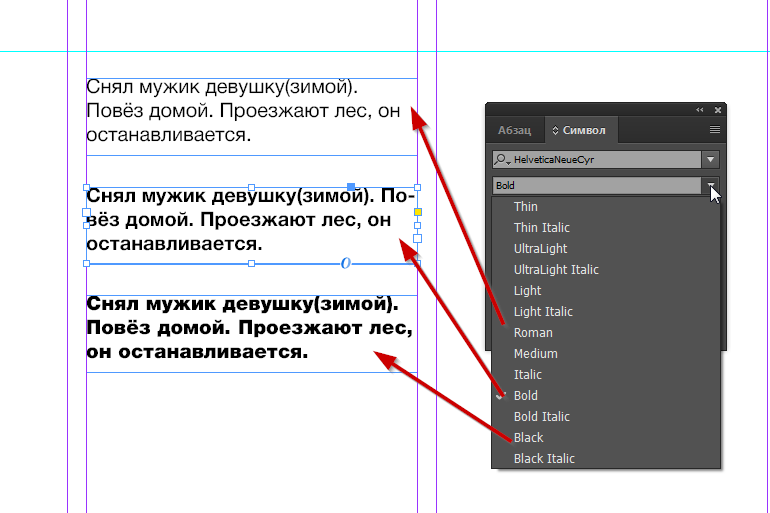
Task: Switch to the Символ tab
Action: [x=584, y=130]
